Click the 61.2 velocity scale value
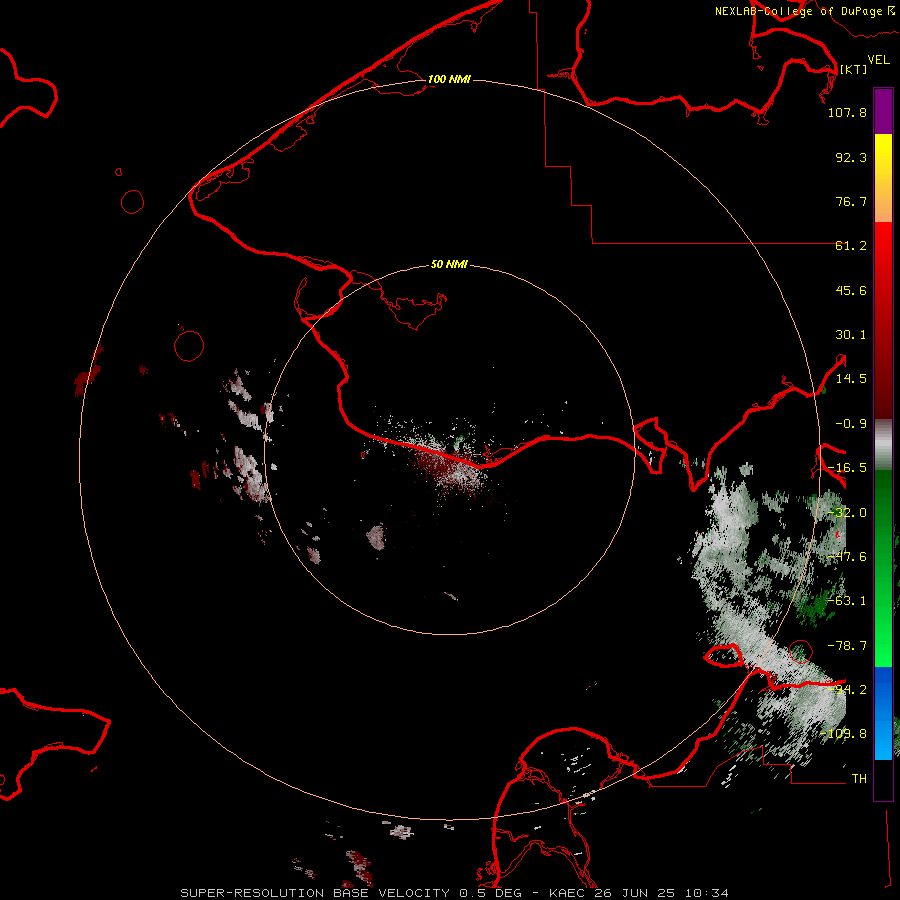Image resolution: width=900 pixels, height=900 pixels. tap(851, 246)
